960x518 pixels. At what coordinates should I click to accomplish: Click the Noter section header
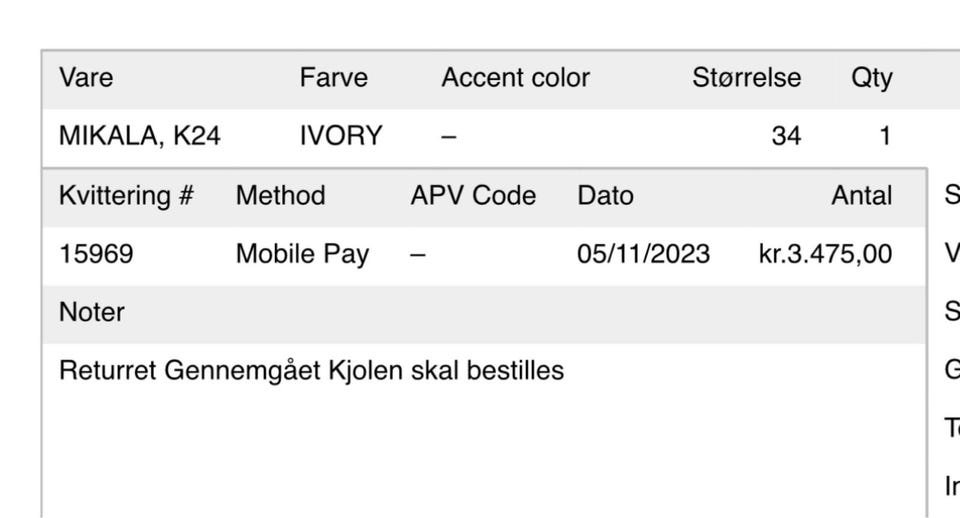point(92,312)
